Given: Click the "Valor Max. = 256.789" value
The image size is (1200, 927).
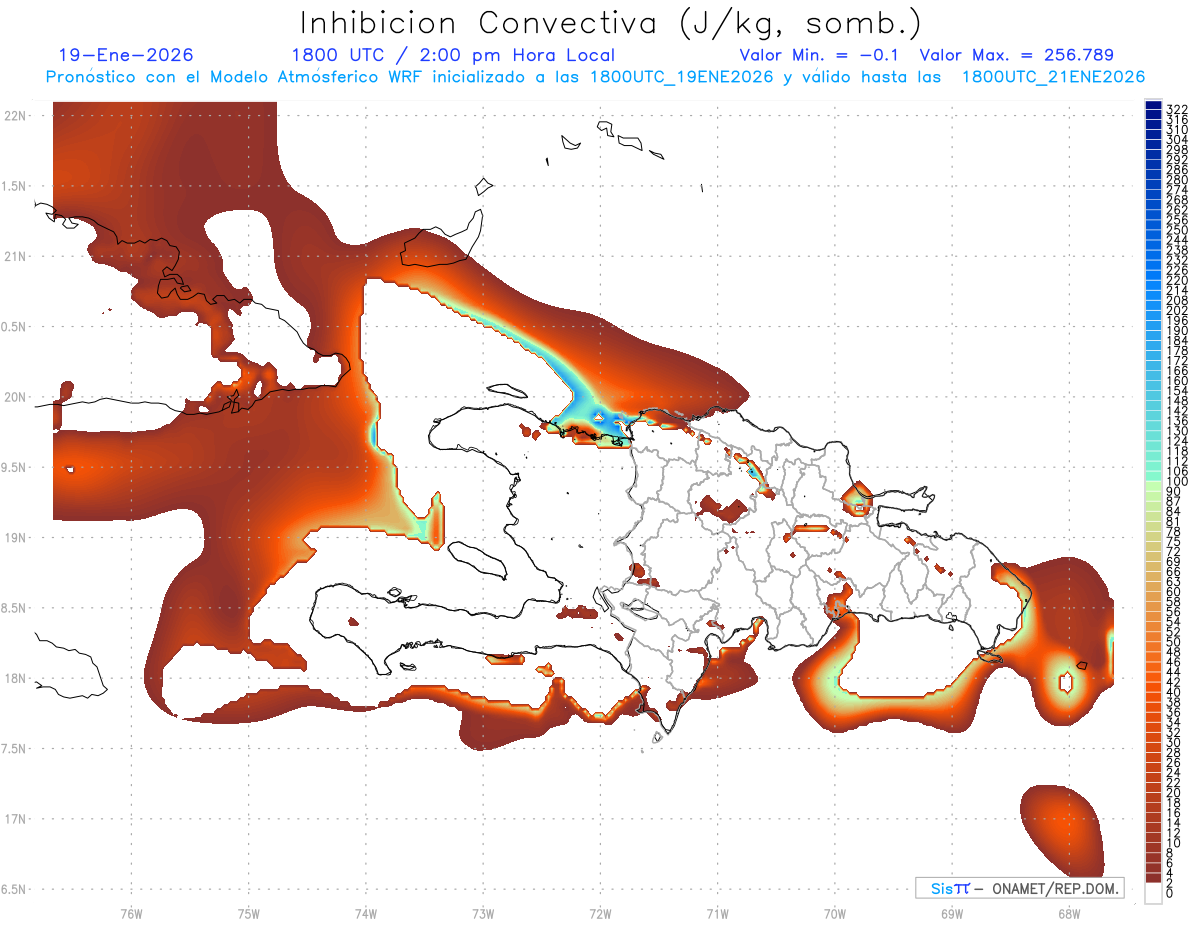Looking at the screenshot, I should point(1016,55).
